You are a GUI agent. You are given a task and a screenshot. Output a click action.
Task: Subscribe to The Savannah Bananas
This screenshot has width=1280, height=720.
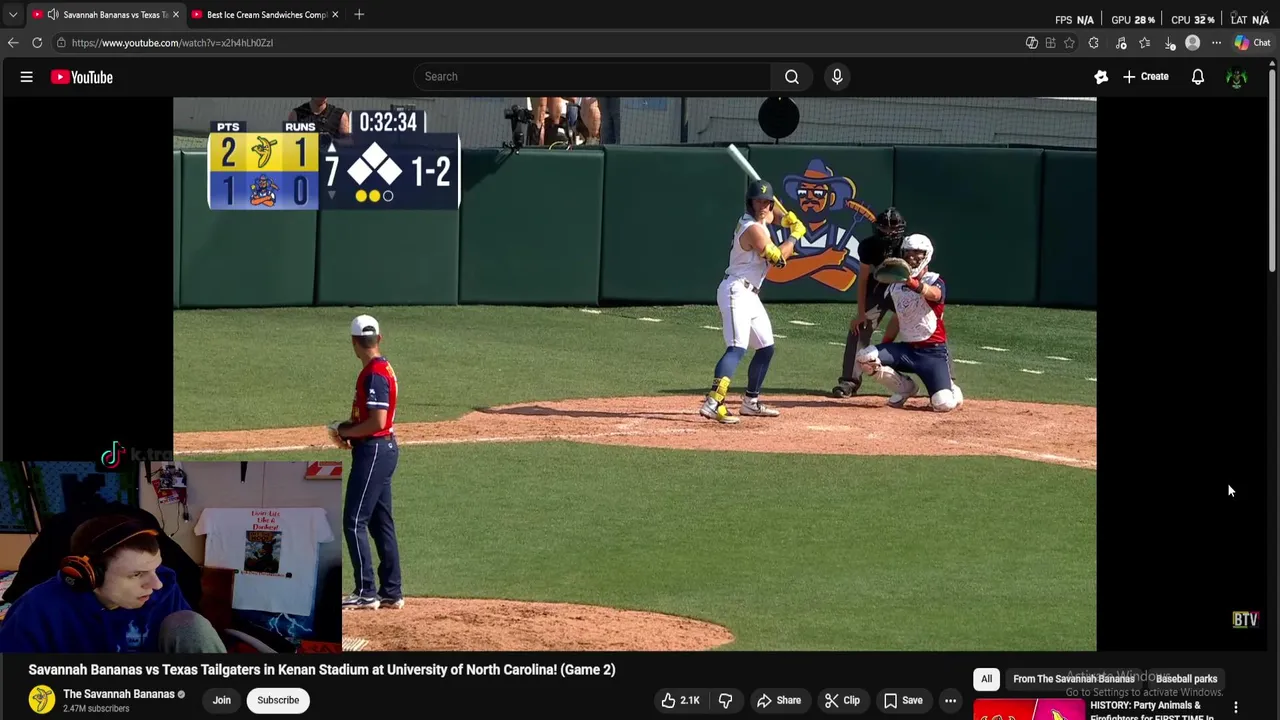(278, 700)
